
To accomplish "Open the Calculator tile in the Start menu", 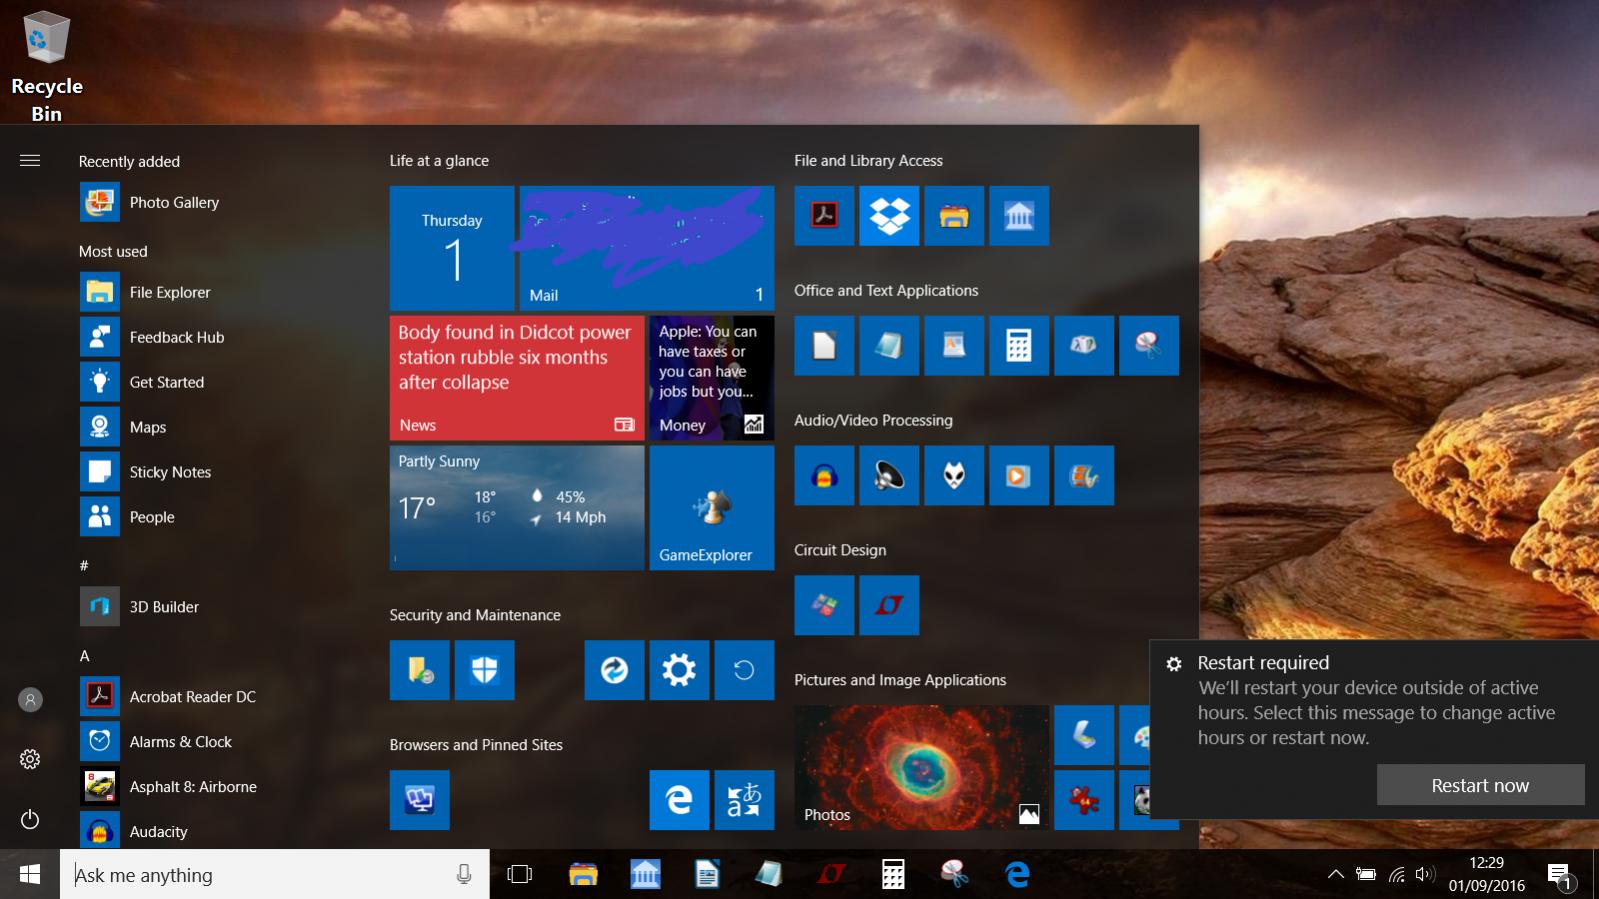I will (x=1019, y=345).
